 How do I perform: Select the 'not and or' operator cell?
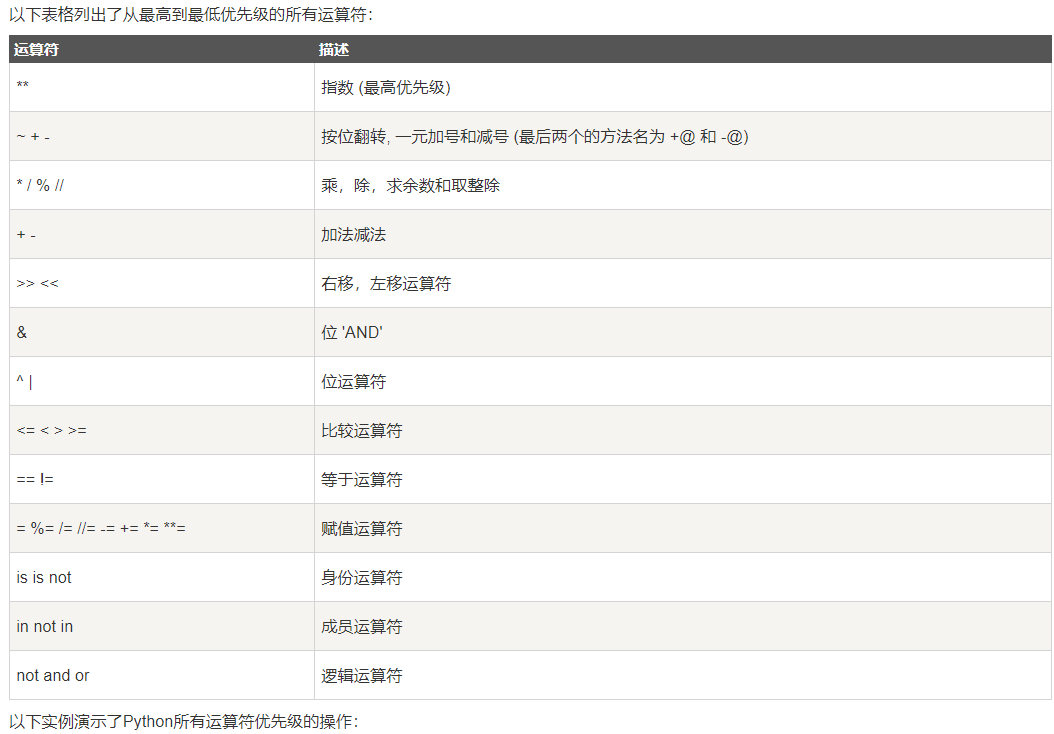(x=162, y=676)
